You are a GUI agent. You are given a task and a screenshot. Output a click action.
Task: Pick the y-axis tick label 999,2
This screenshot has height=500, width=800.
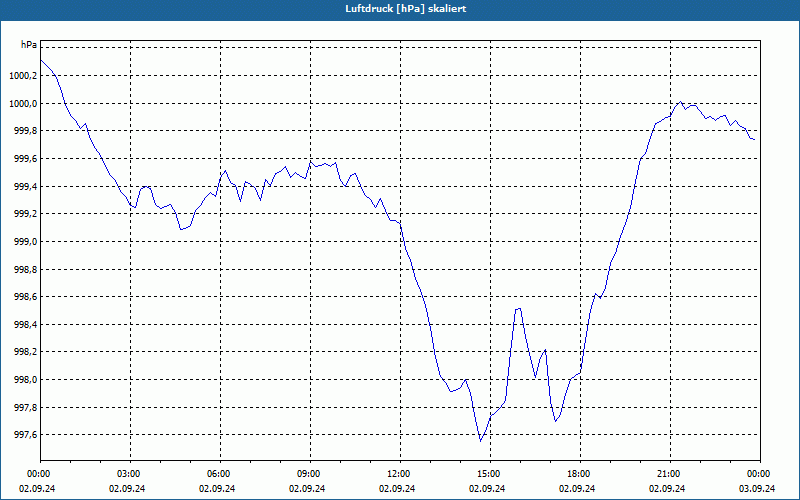coord(25,214)
